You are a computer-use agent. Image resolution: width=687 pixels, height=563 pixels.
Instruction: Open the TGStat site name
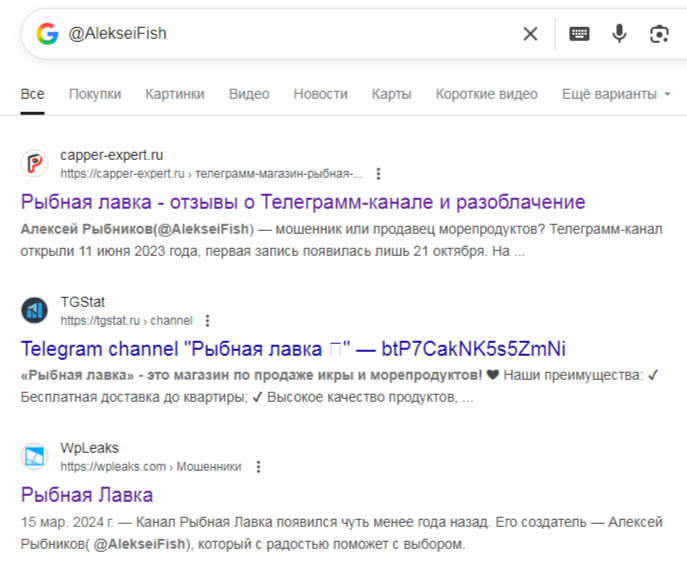pyautogui.click(x=83, y=302)
